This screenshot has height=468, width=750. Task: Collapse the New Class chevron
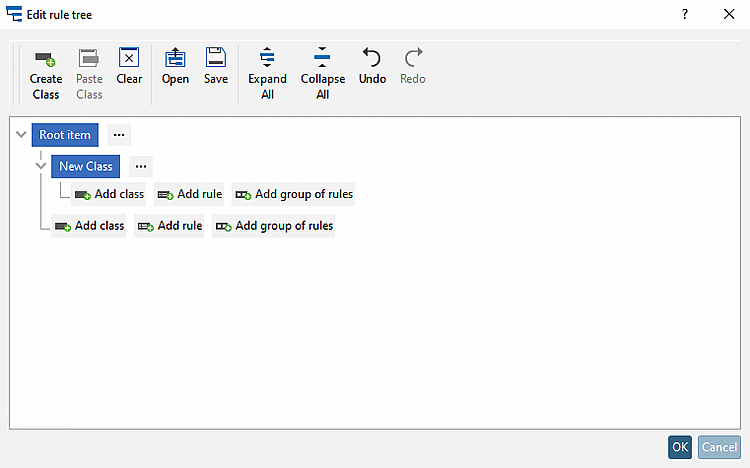click(x=41, y=166)
